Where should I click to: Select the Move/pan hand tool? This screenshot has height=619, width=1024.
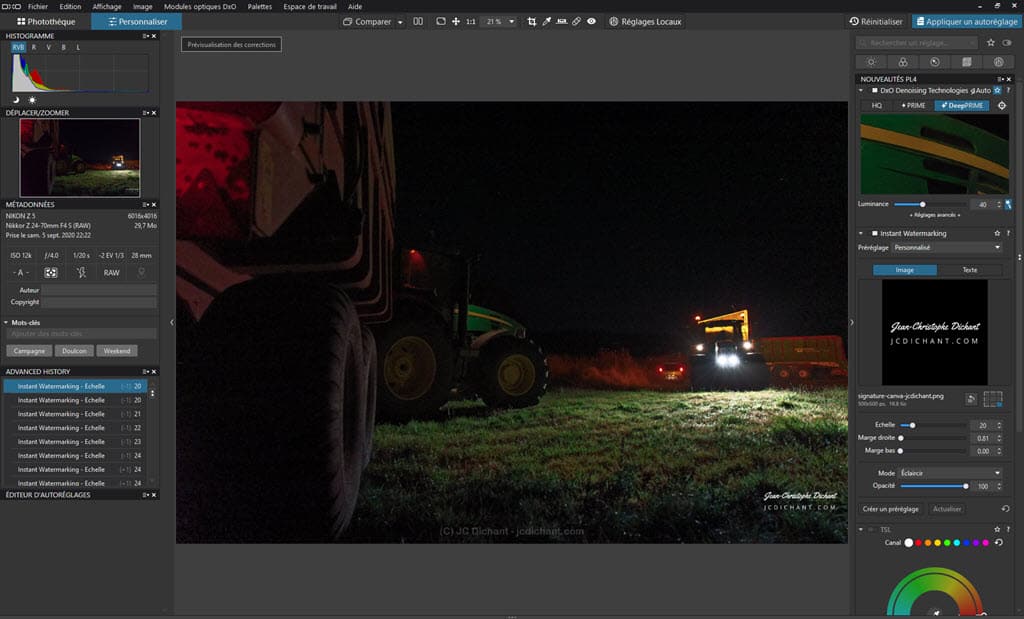point(456,22)
